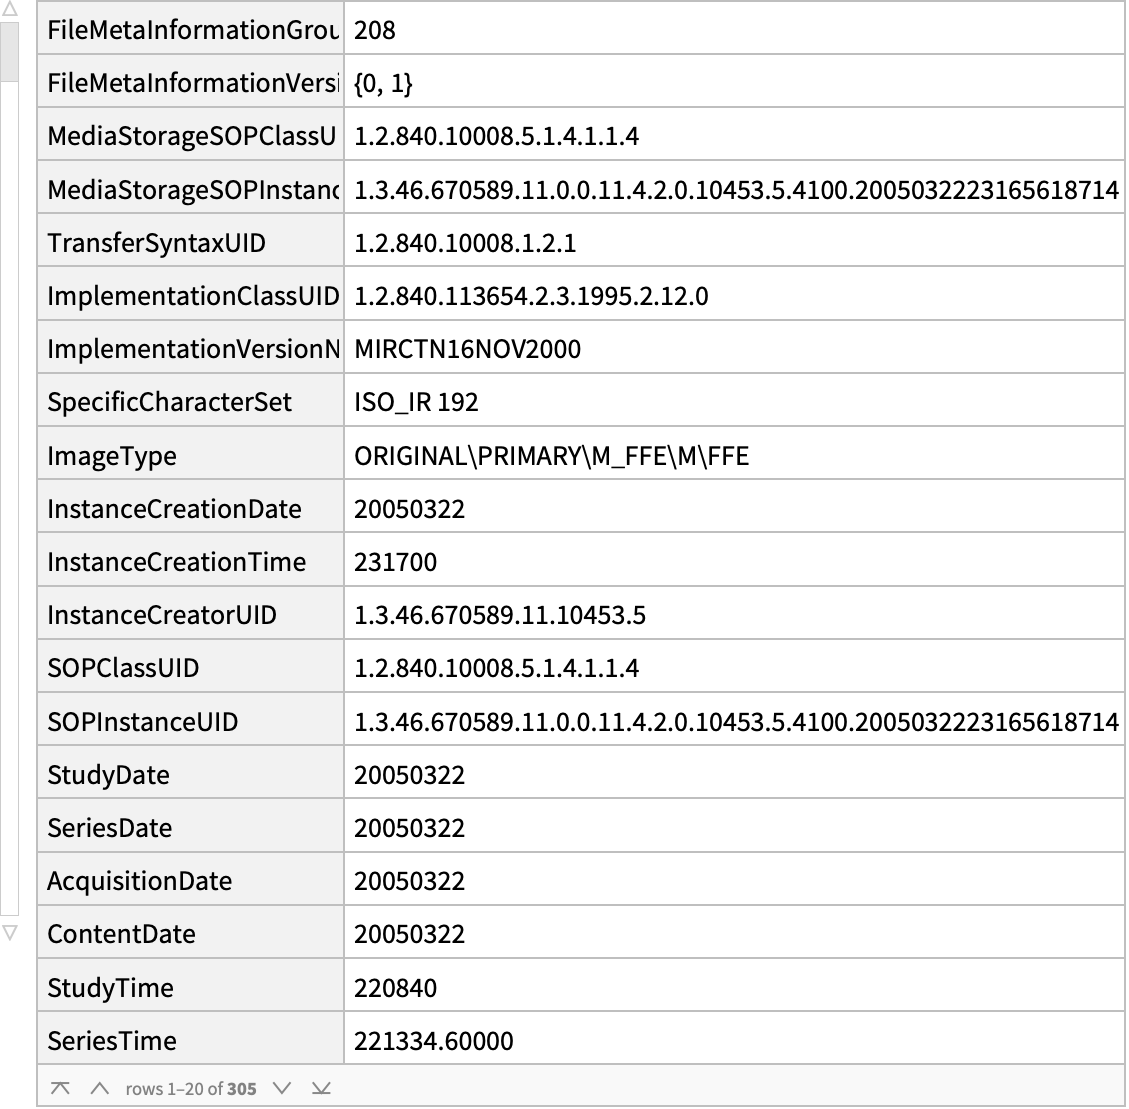Screen dimensions: 1129x1109
Task: Click the ISO_IR 192 value cell
Action: [x=416, y=402]
